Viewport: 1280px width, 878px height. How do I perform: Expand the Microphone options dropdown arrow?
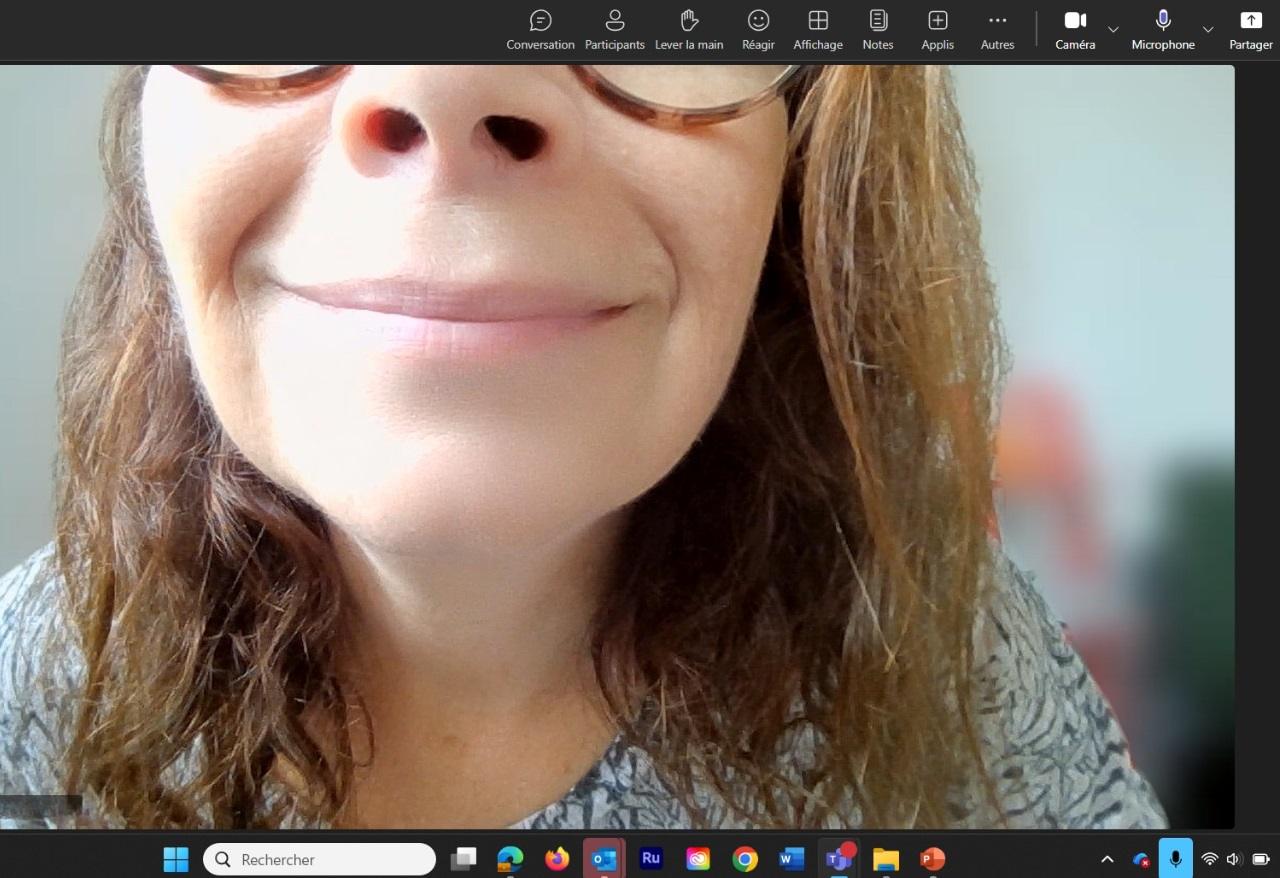point(1208,30)
